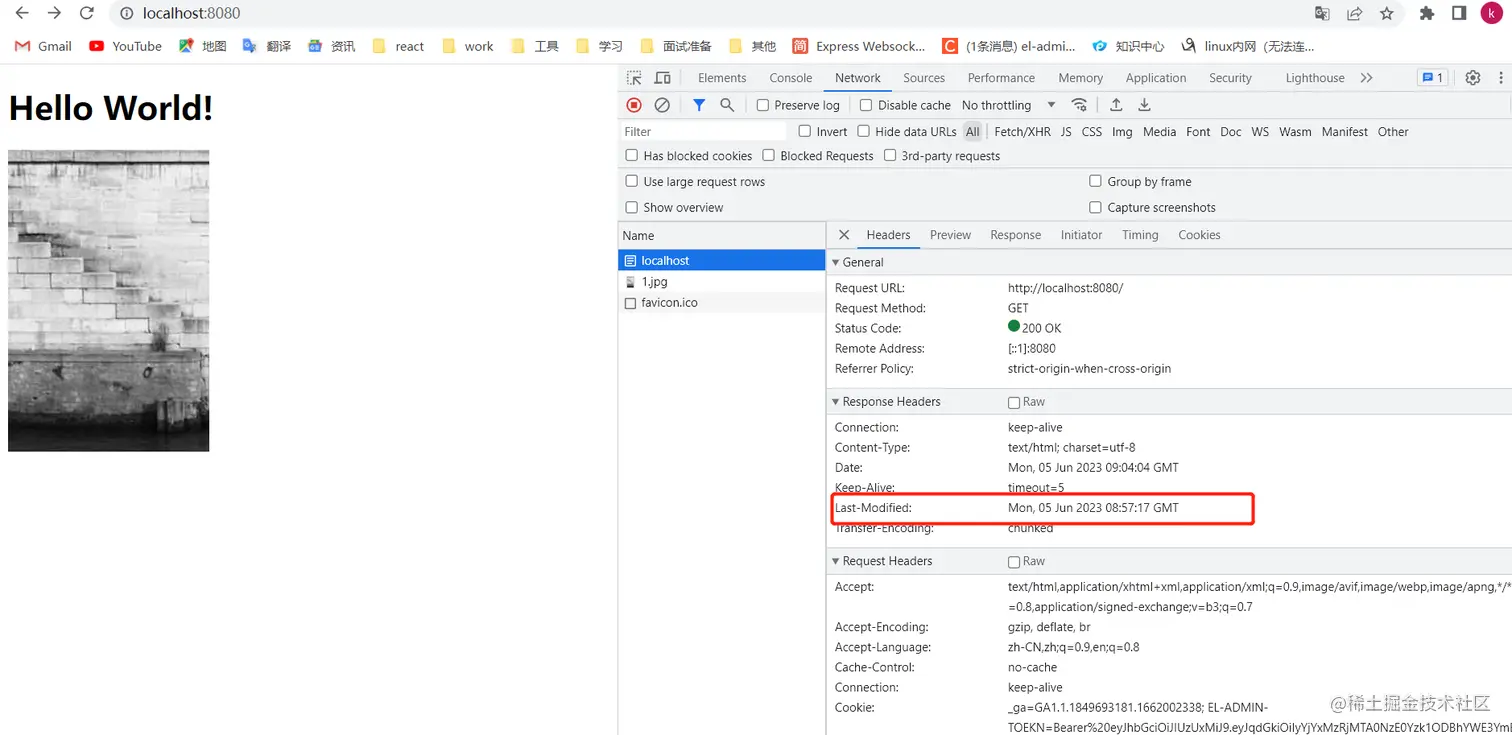Import a HAR file with upload icon
Screen dimensions: 1512x735
click(x=1116, y=105)
